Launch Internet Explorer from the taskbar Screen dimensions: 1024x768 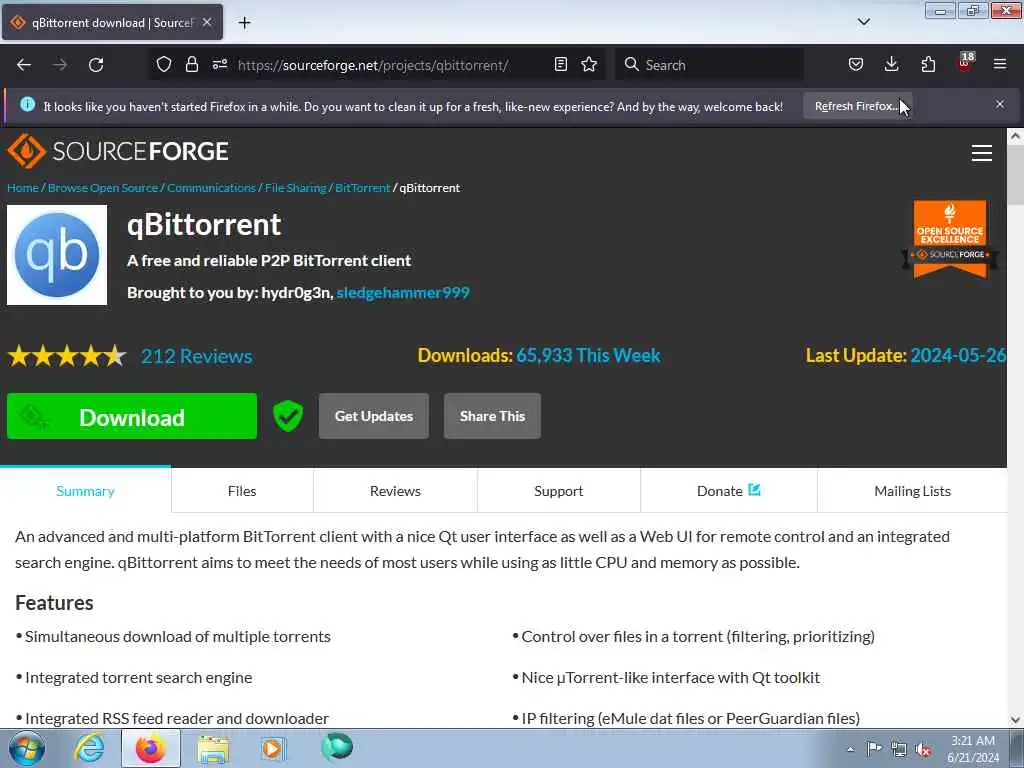(x=89, y=748)
